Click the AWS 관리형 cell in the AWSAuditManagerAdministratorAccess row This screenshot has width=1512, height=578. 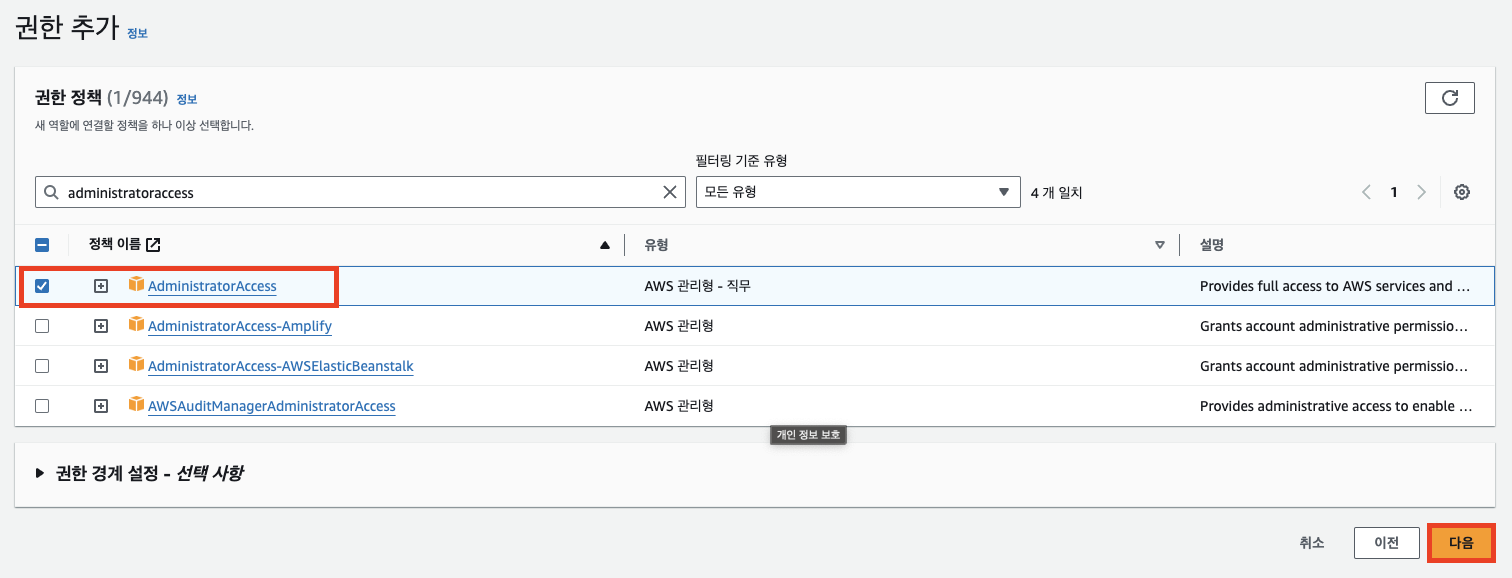pyautogui.click(x=679, y=406)
